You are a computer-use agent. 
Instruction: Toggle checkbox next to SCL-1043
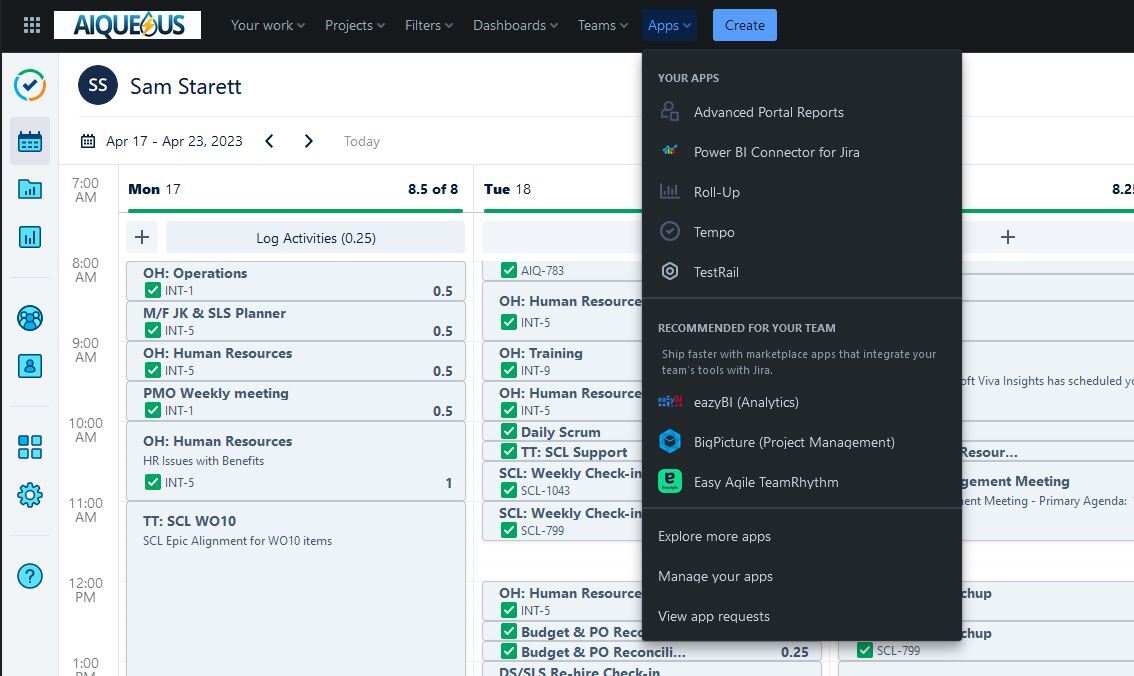point(509,491)
